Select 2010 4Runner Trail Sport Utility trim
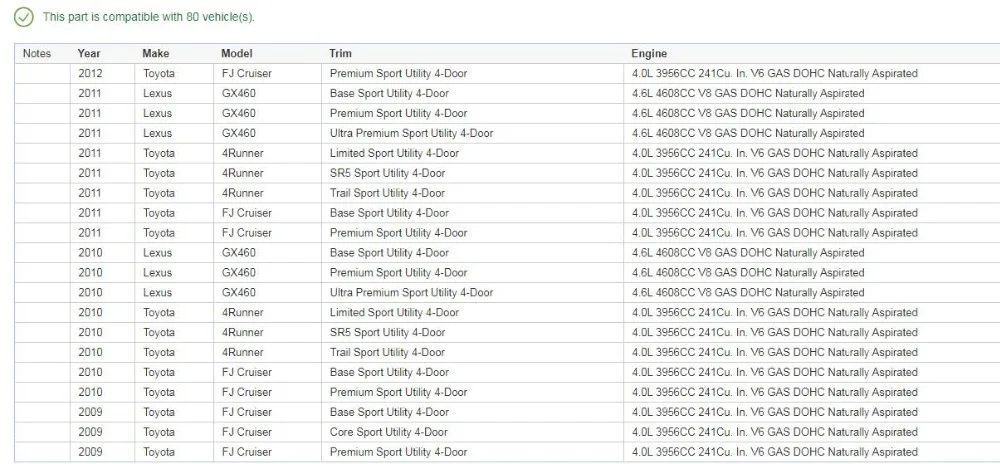The image size is (1000, 464). 387,352
